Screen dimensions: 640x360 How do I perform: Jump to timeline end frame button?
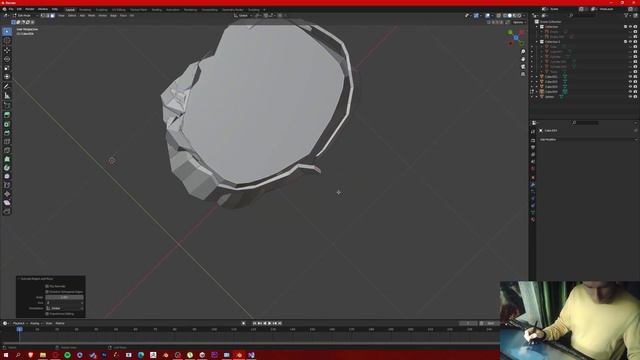[x=280, y=323]
